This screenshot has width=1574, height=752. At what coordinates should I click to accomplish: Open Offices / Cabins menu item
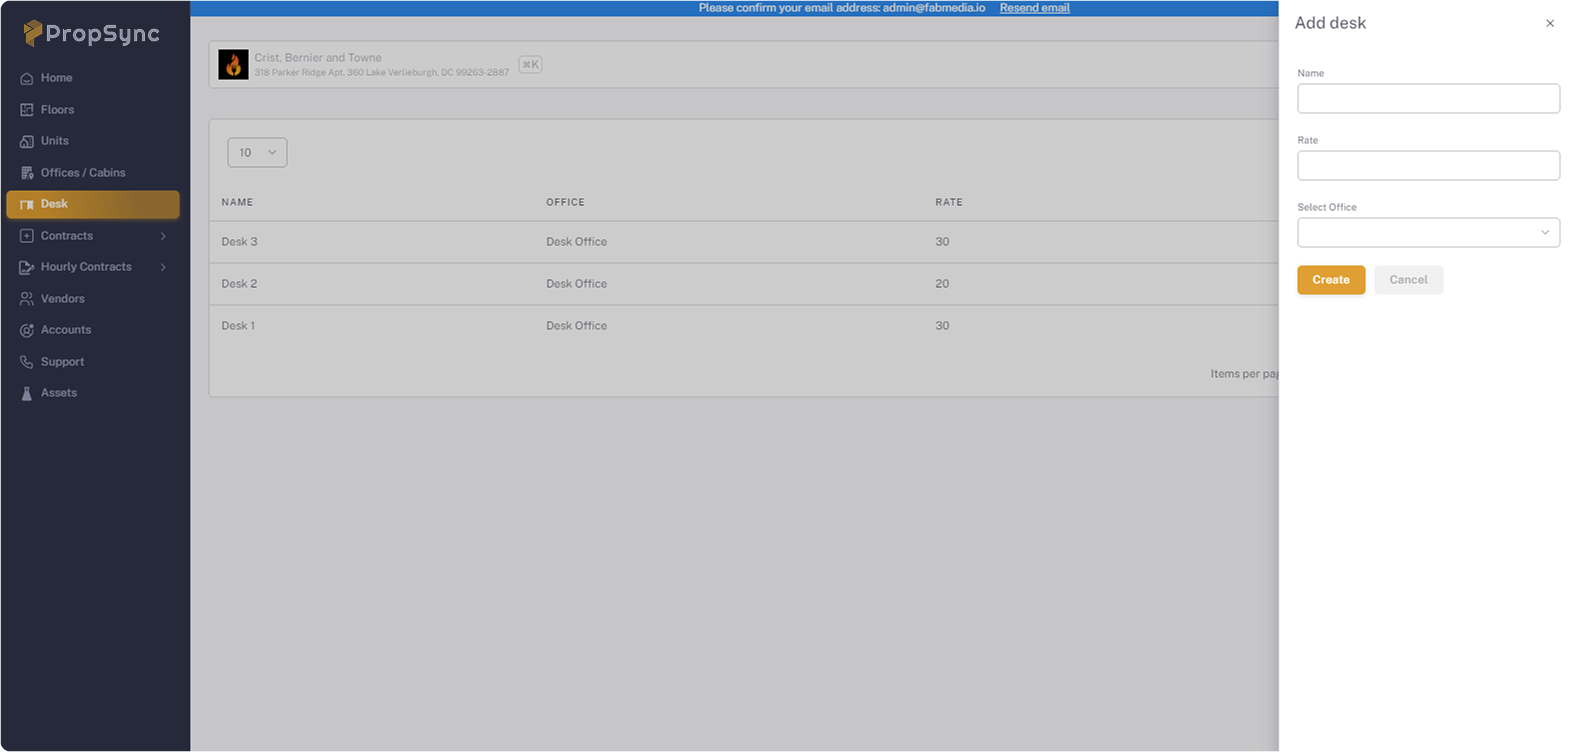click(83, 173)
